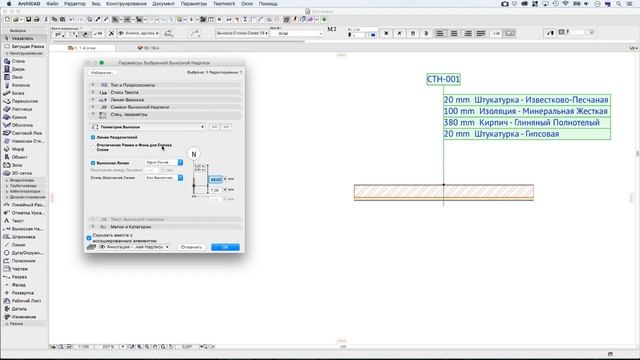Screen dimensions: 640x360
Task: Open the Редактор menu
Action: pos(75,4)
